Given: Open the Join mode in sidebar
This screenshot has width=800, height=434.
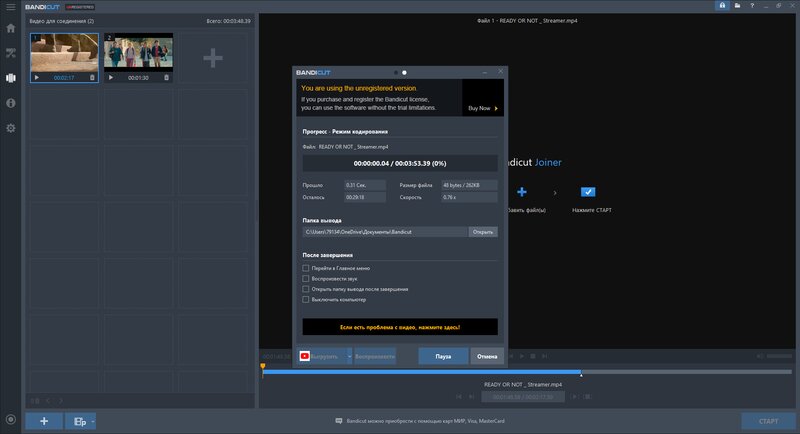Looking at the screenshot, I should [11, 78].
